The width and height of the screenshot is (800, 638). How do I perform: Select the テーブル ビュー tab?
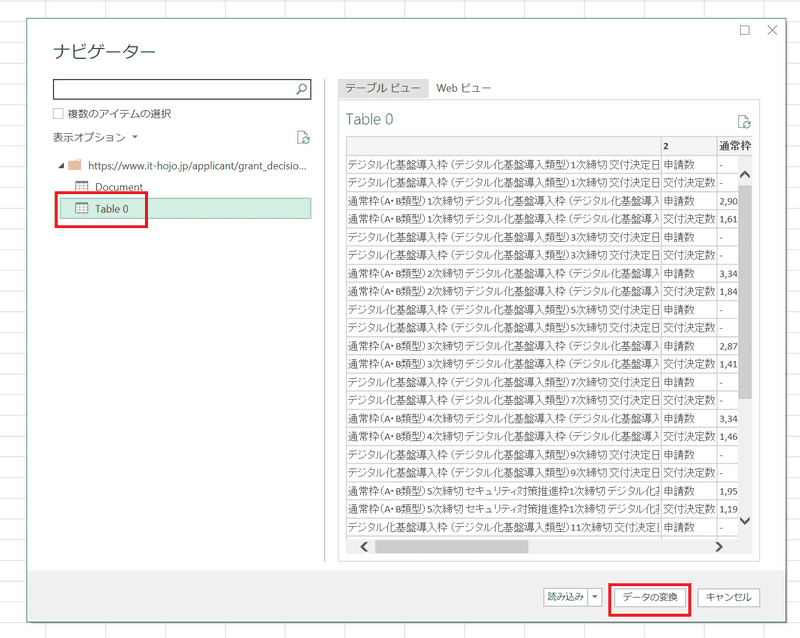click(383, 88)
